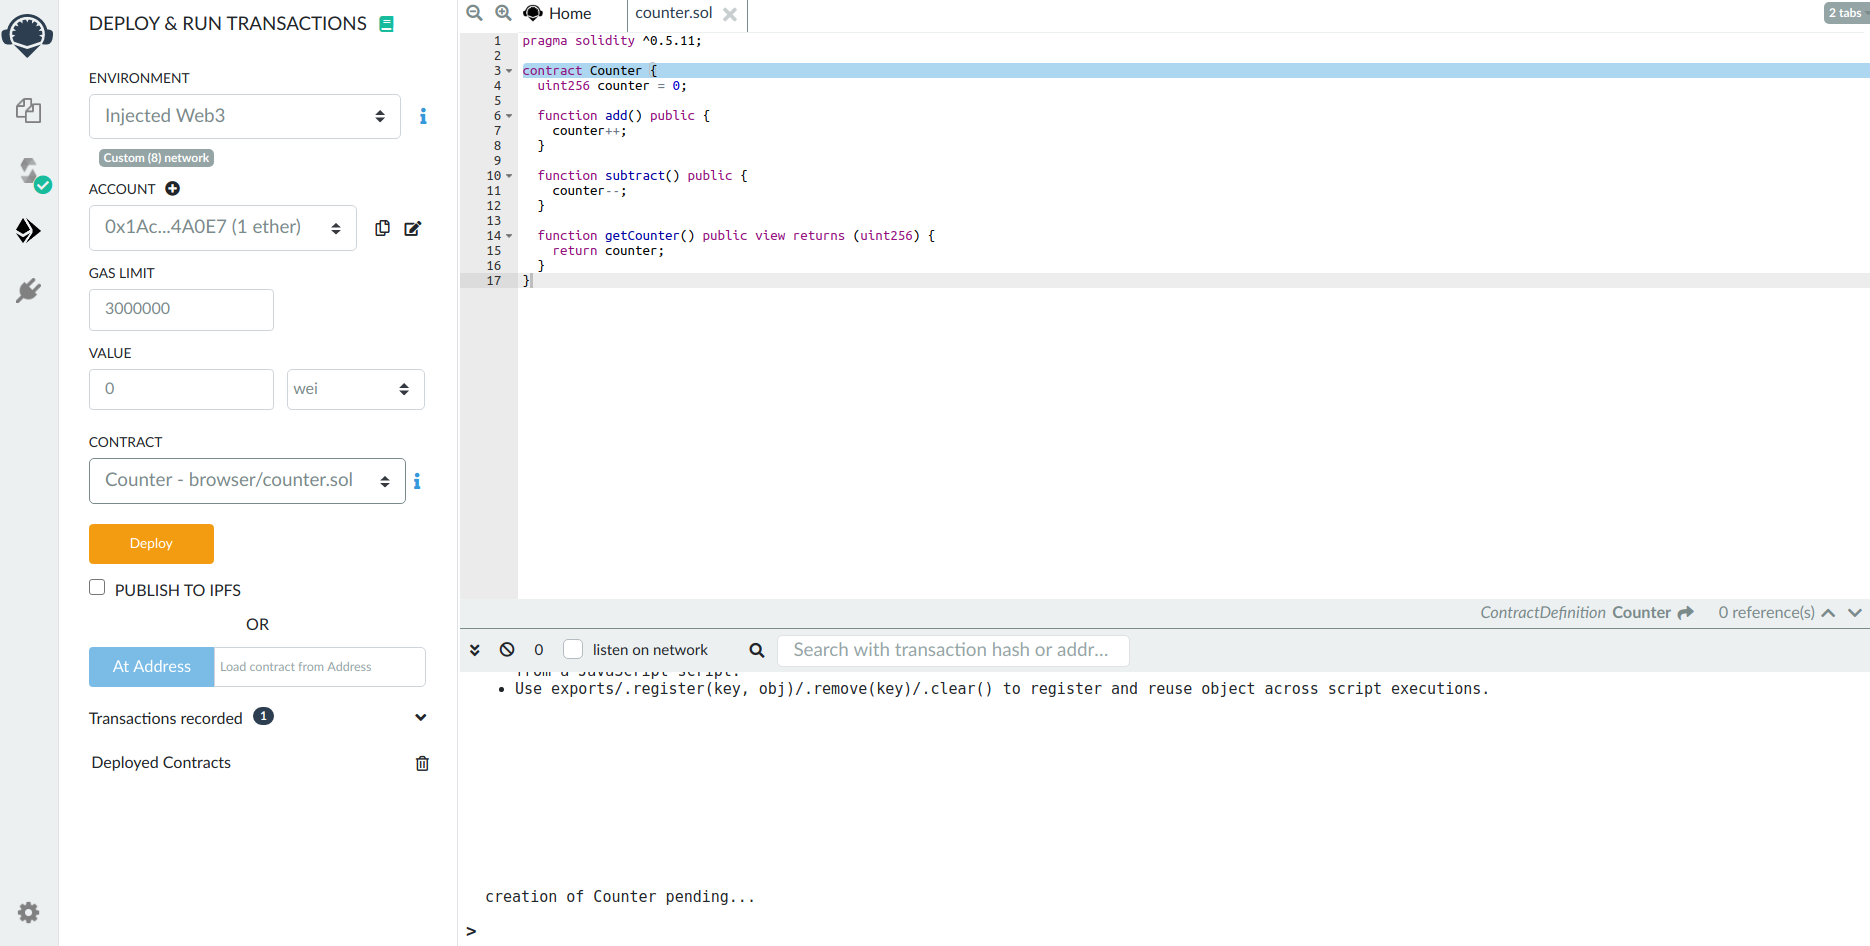Open the File Explorers panel icon
The height and width of the screenshot is (946, 1870).
click(28, 111)
